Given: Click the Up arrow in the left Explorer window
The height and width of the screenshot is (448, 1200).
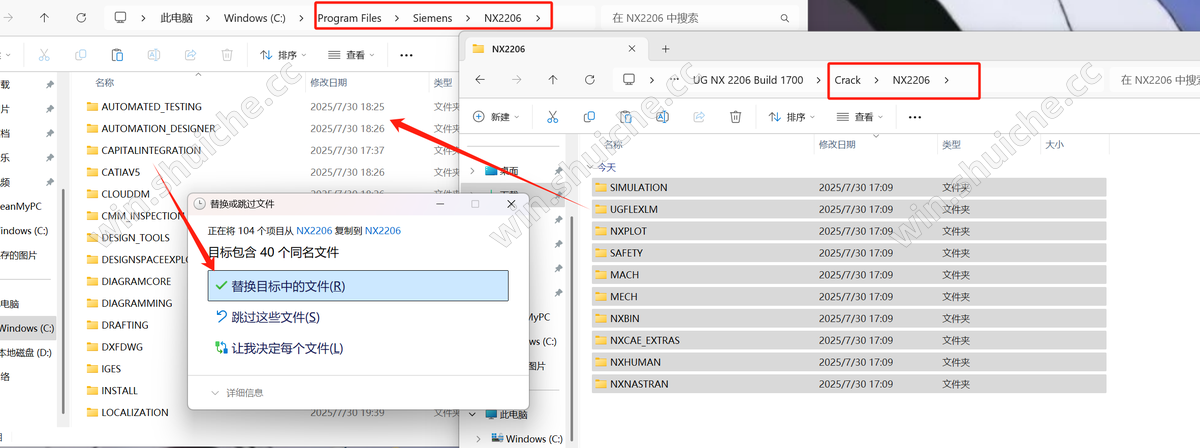Looking at the screenshot, I should click(x=45, y=18).
